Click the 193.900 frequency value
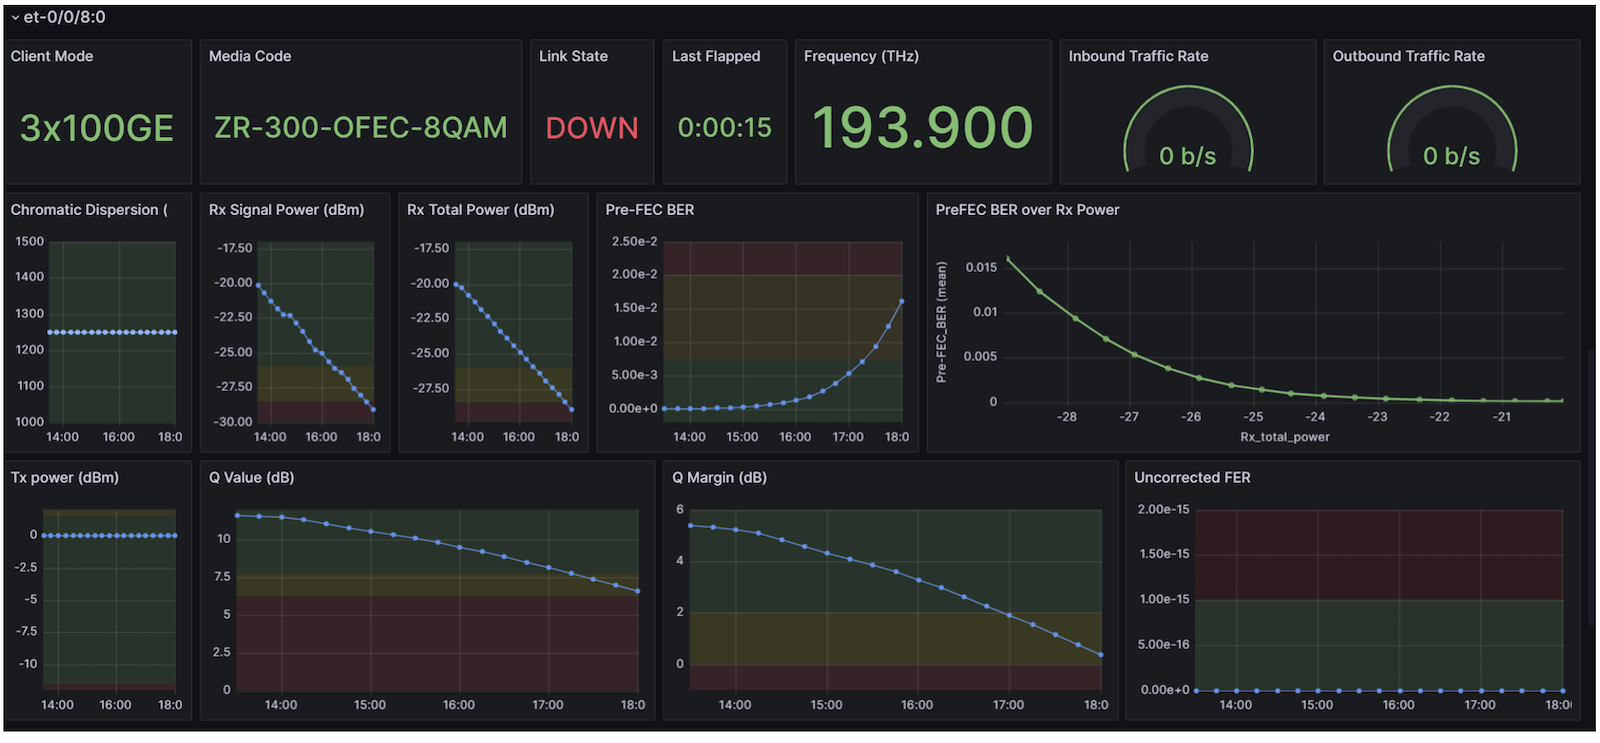This screenshot has height=743, width=1600. (x=922, y=128)
